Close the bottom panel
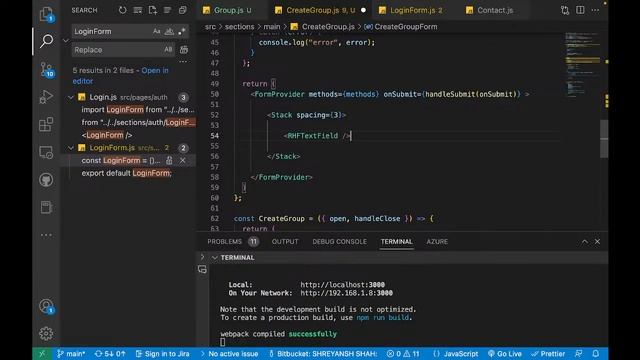The height and width of the screenshot is (360, 640). point(597,242)
